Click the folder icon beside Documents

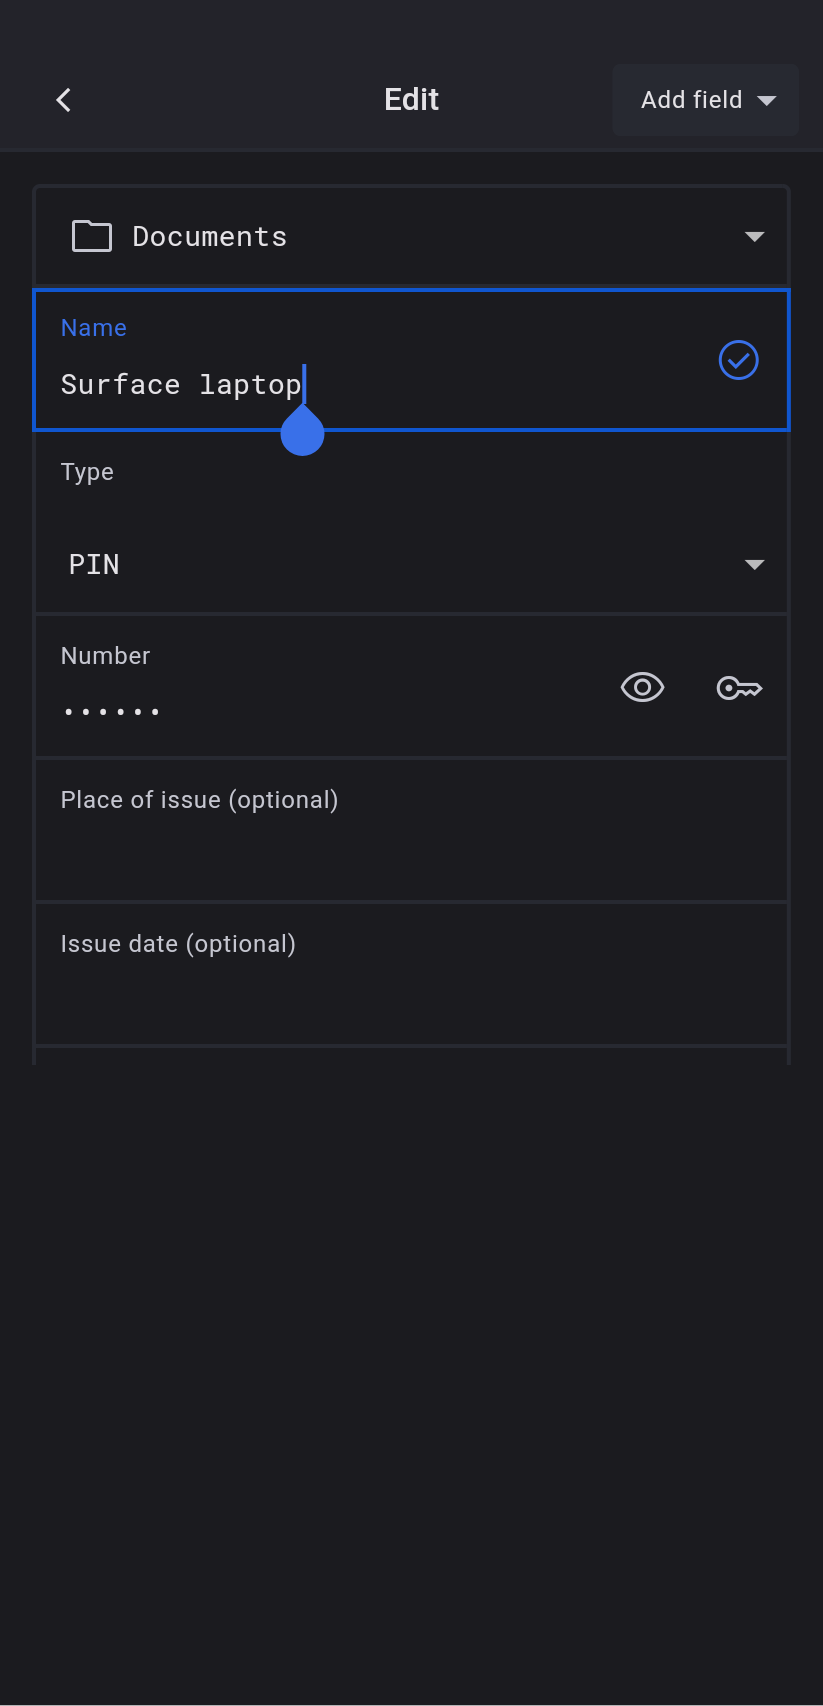(92, 237)
